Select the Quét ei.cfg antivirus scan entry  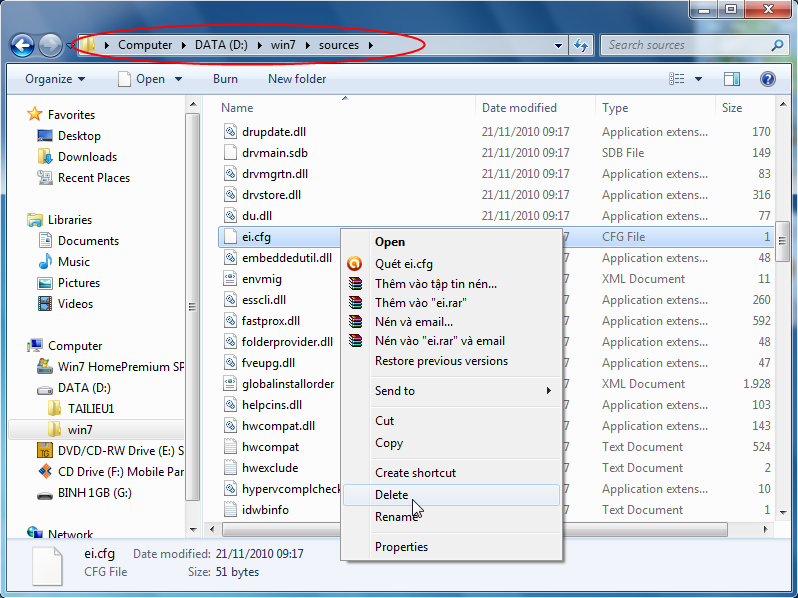coord(403,264)
